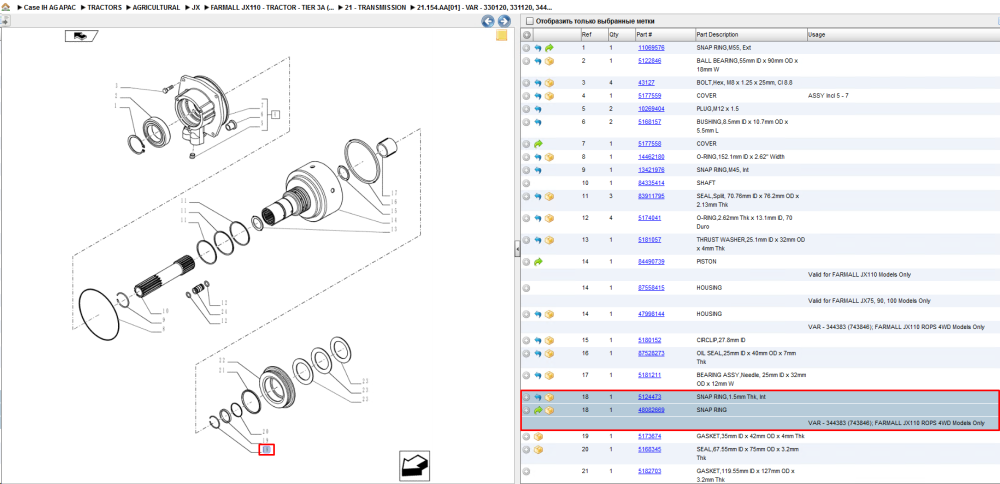Click the toolbar tool icon at diagram top-left
Viewport: 1000px width, 484px height.
(x=4, y=21)
